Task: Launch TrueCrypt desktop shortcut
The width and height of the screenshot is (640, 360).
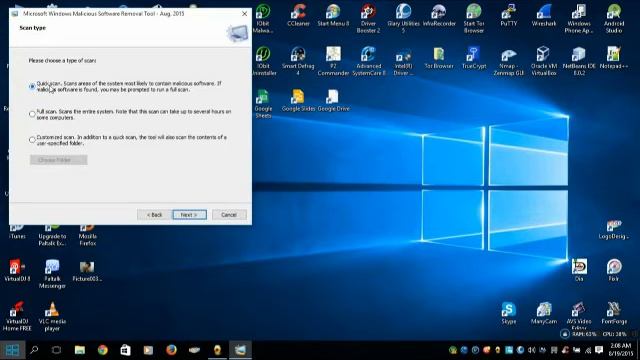Action: pos(474,58)
